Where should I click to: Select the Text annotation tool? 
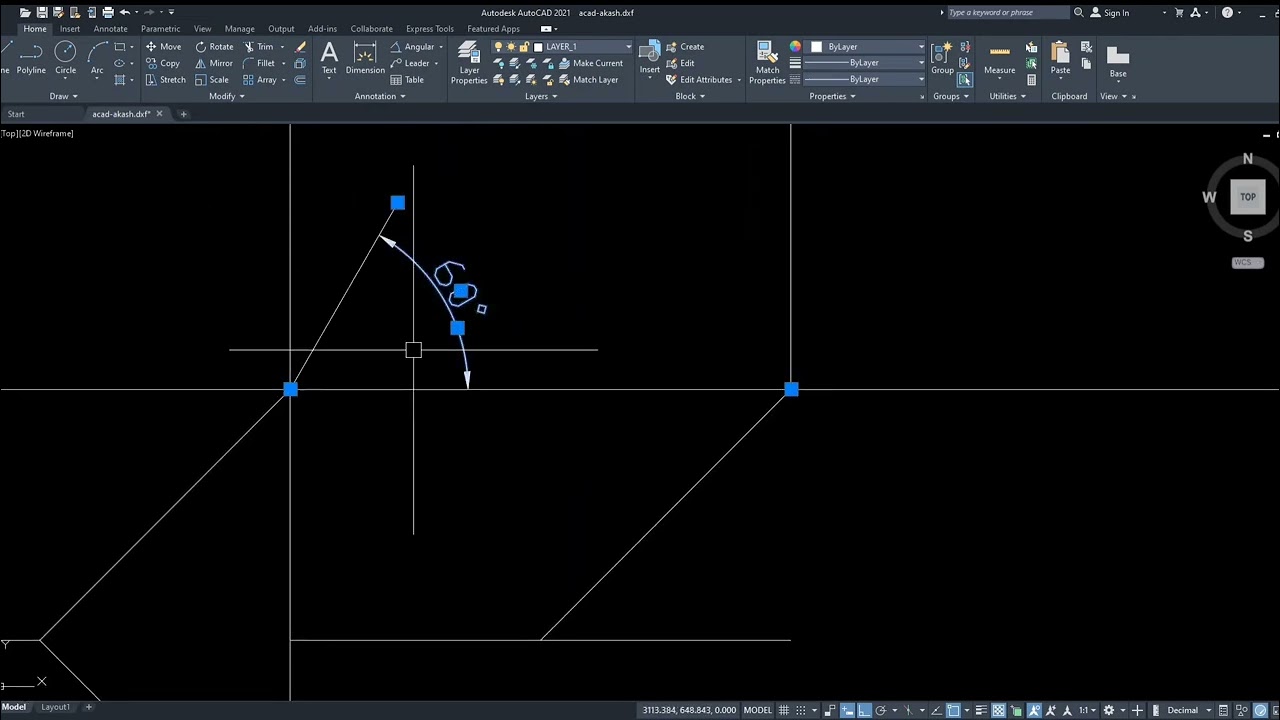(329, 58)
